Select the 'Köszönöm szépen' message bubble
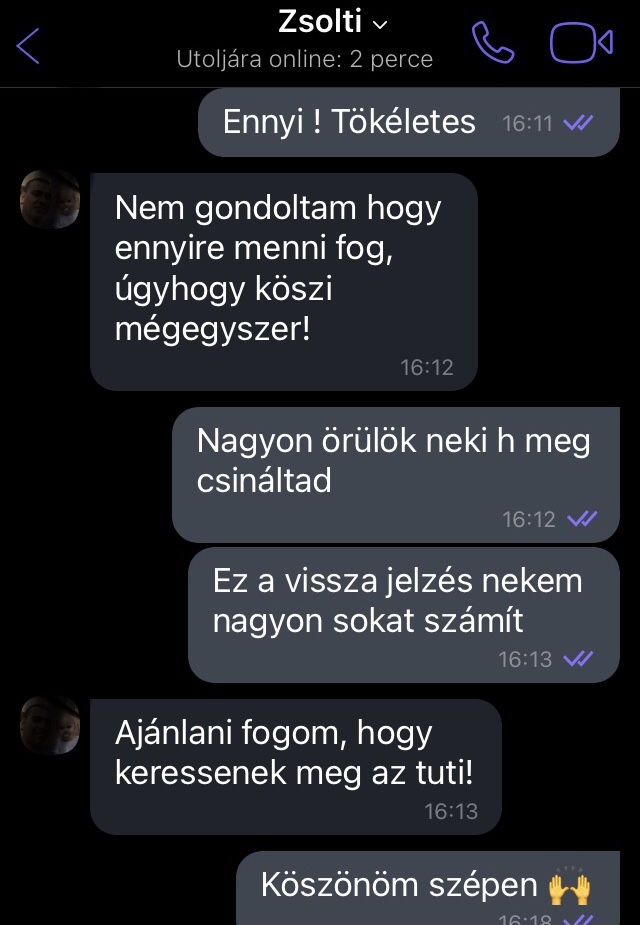This screenshot has height=925, width=640. click(x=428, y=888)
